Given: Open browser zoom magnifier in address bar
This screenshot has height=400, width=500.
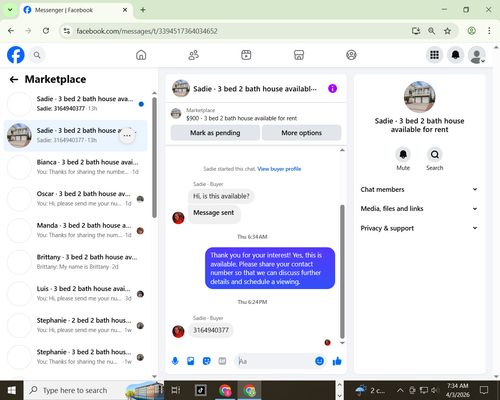Looking at the screenshot, I should [431, 31].
